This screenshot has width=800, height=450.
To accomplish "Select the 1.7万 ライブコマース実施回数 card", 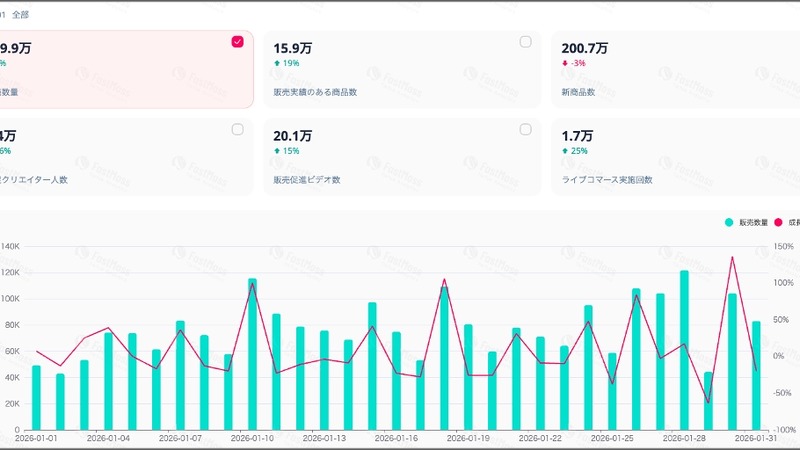I will click(676, 157).
